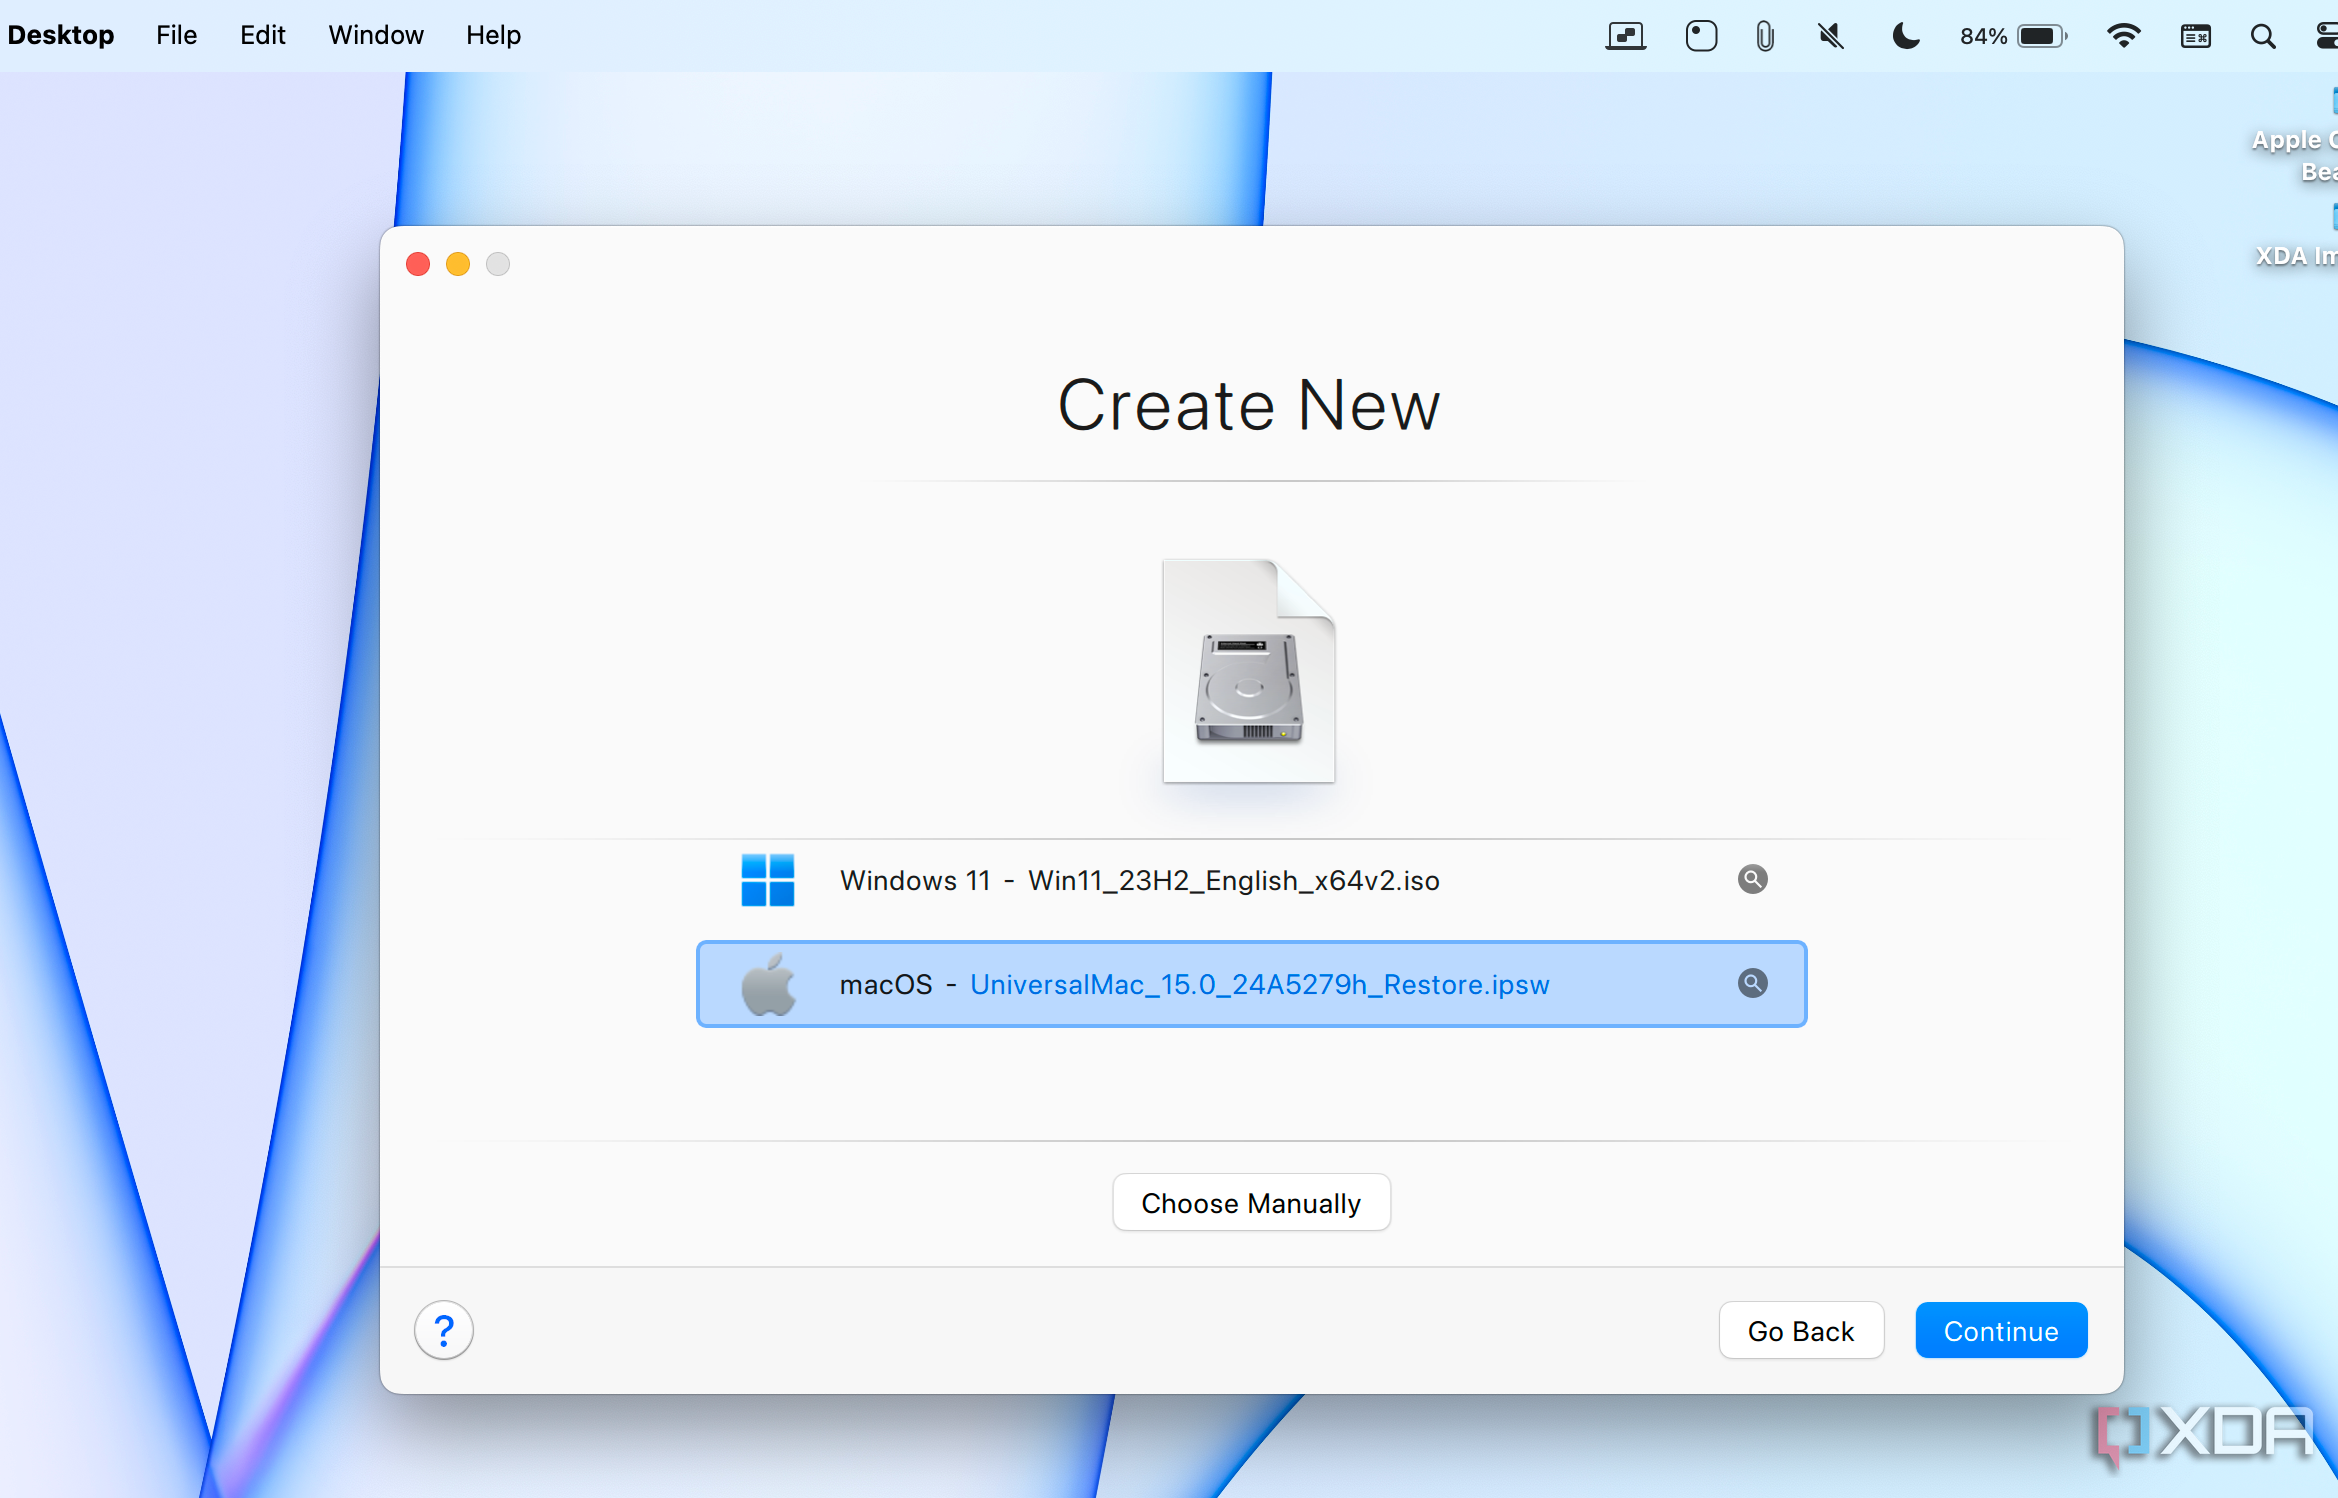
Task: Click the Windows logo icon for Windows 11
Action: (769, 879)
